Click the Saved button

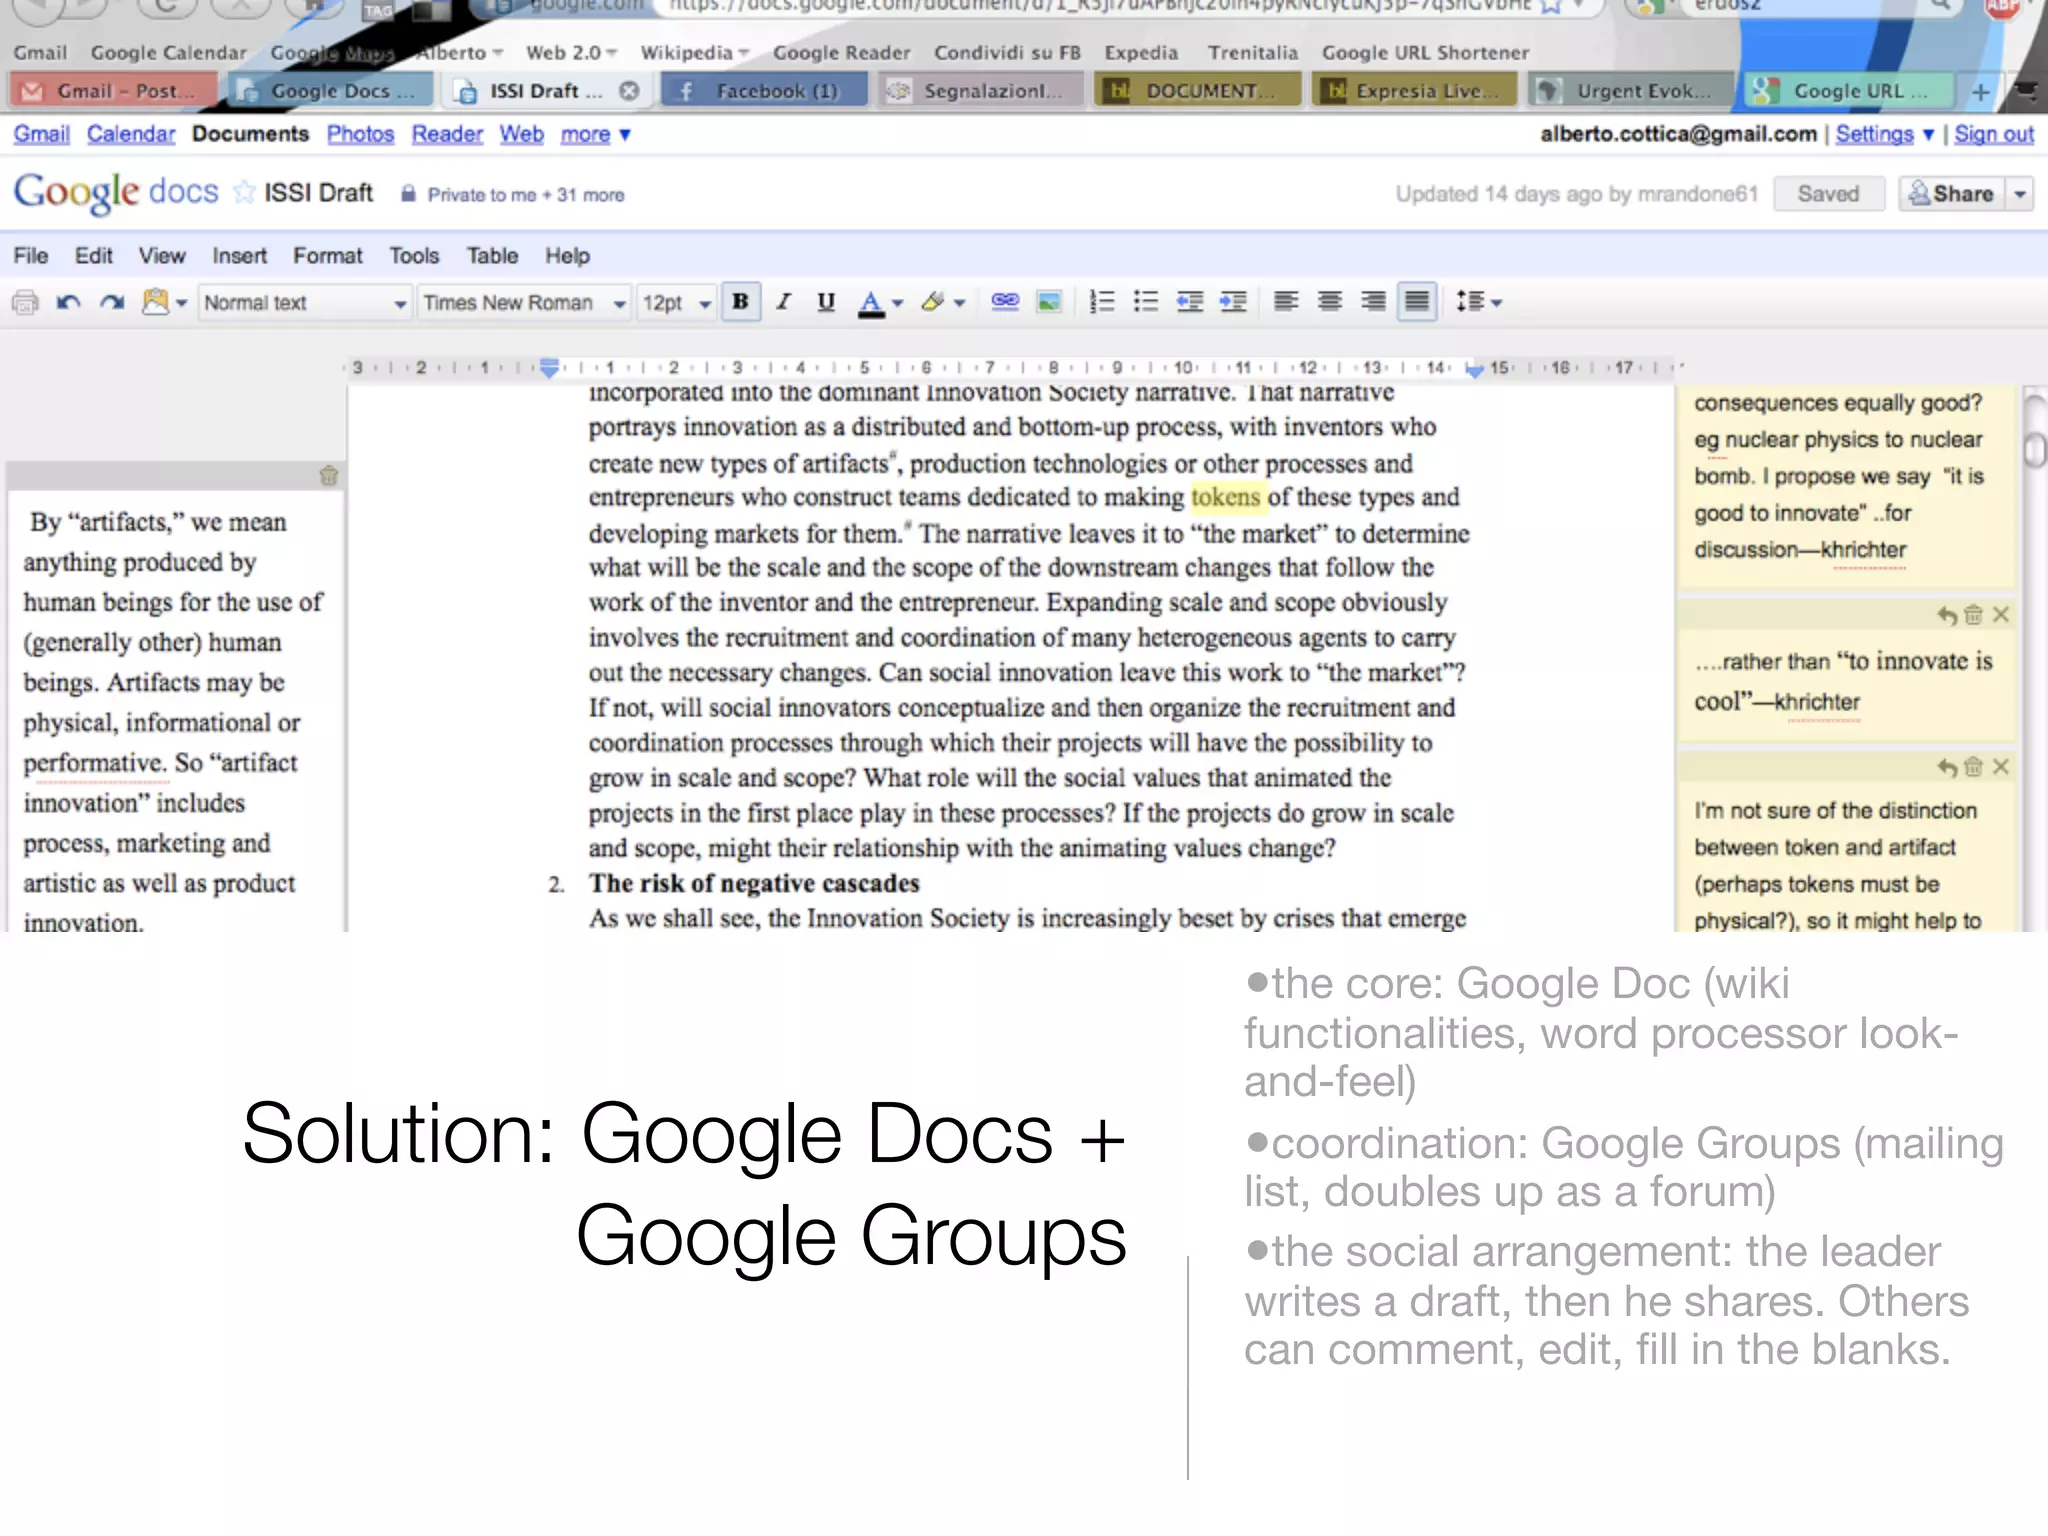1829,194
